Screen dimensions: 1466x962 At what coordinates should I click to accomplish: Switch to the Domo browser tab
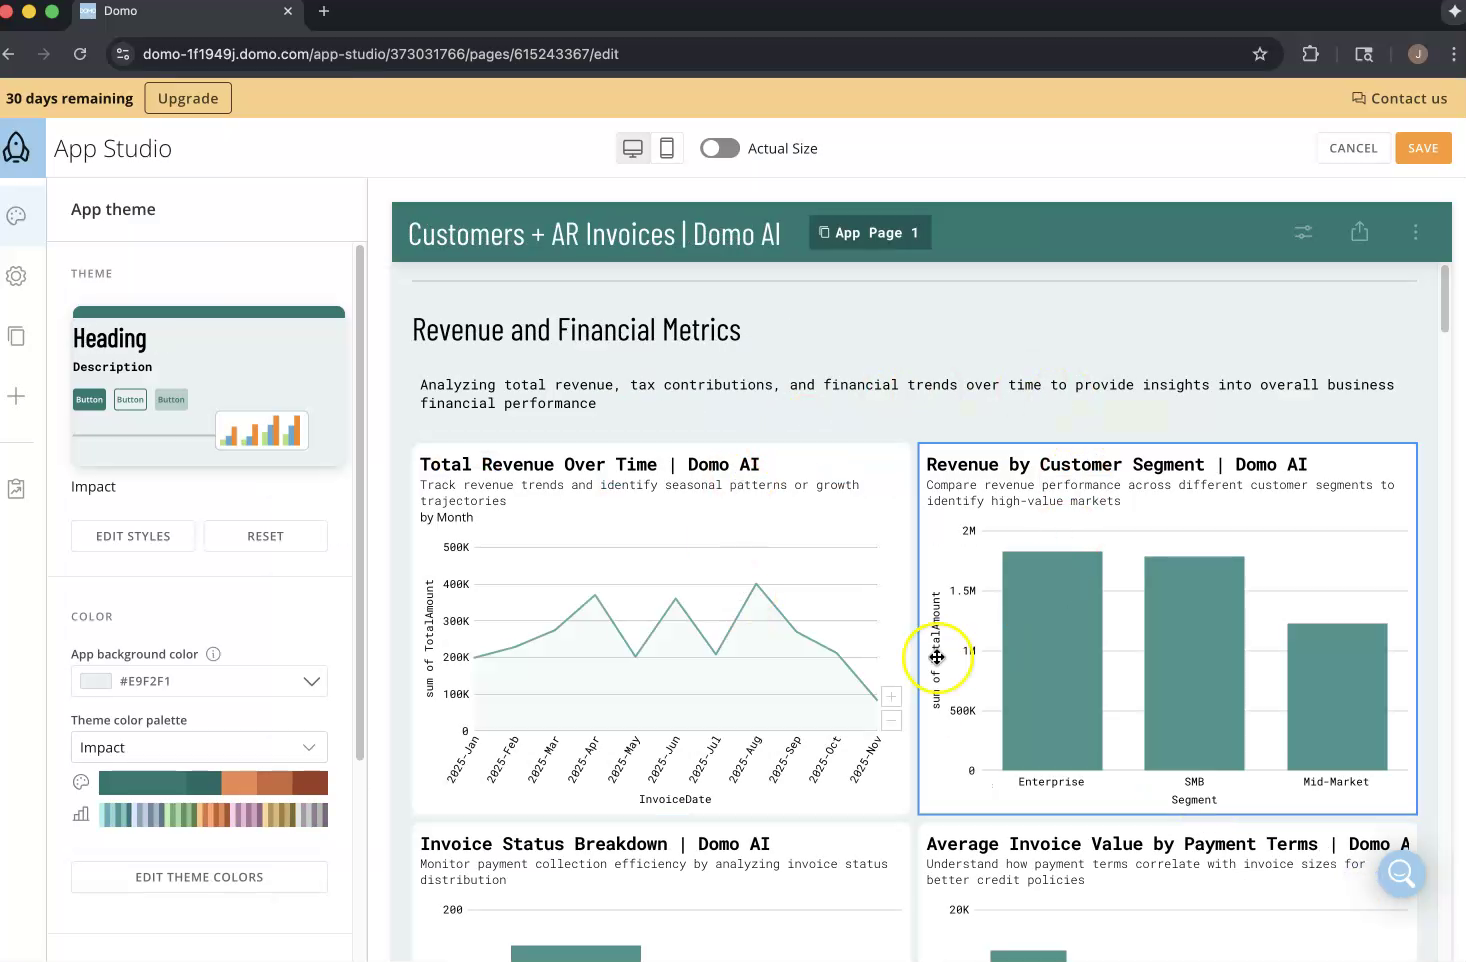point(188,11)
